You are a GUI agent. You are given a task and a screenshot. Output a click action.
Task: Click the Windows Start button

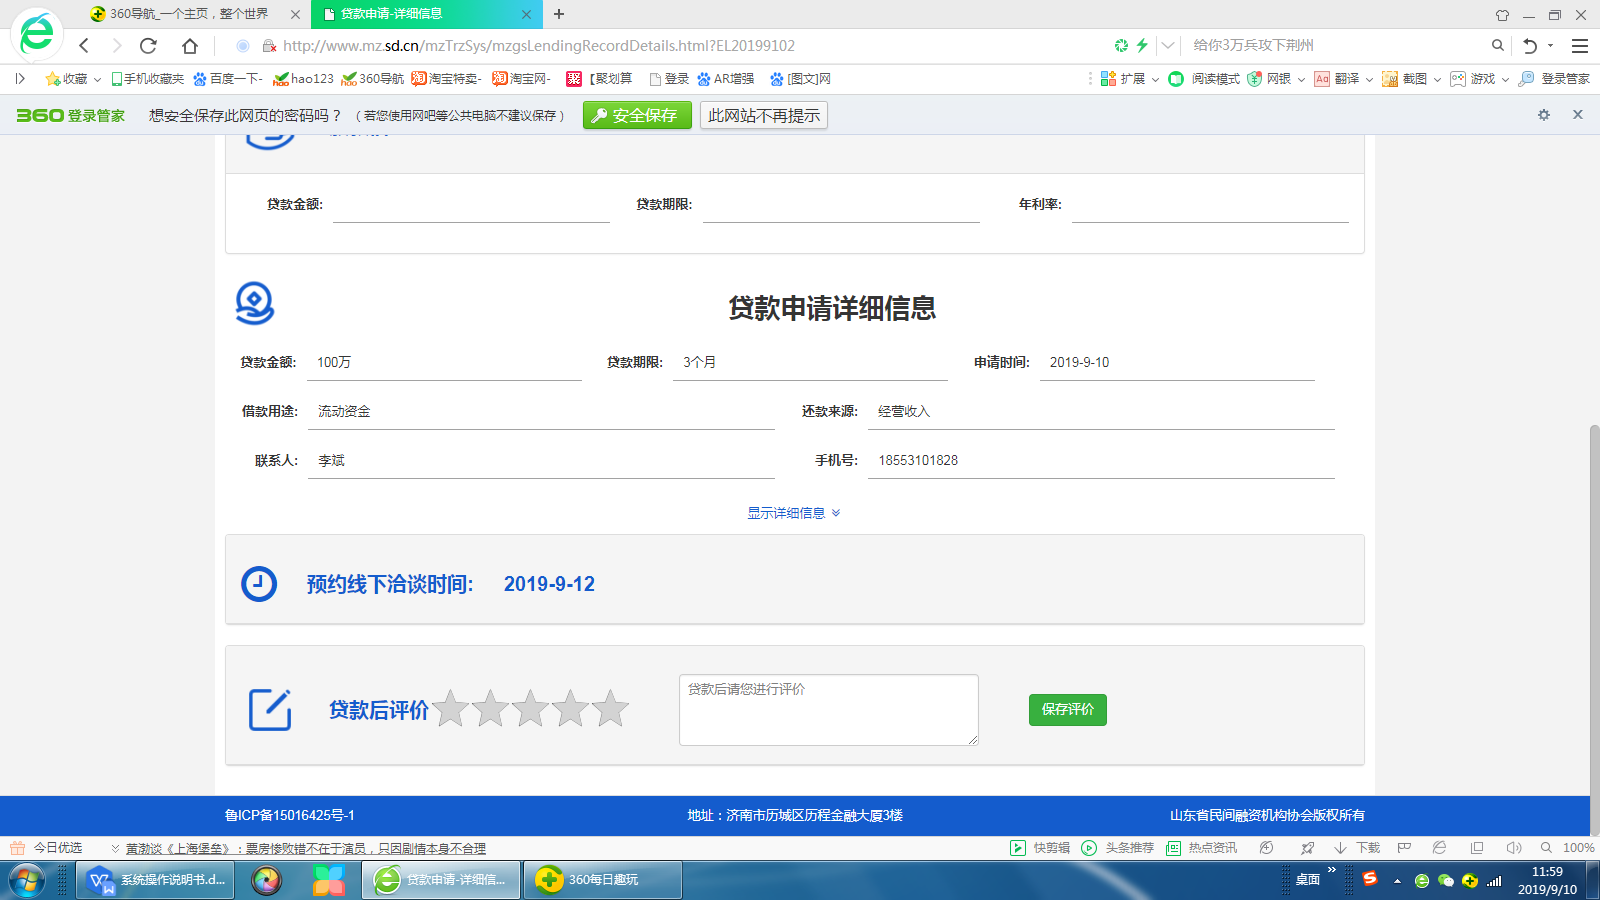[27, 880]
